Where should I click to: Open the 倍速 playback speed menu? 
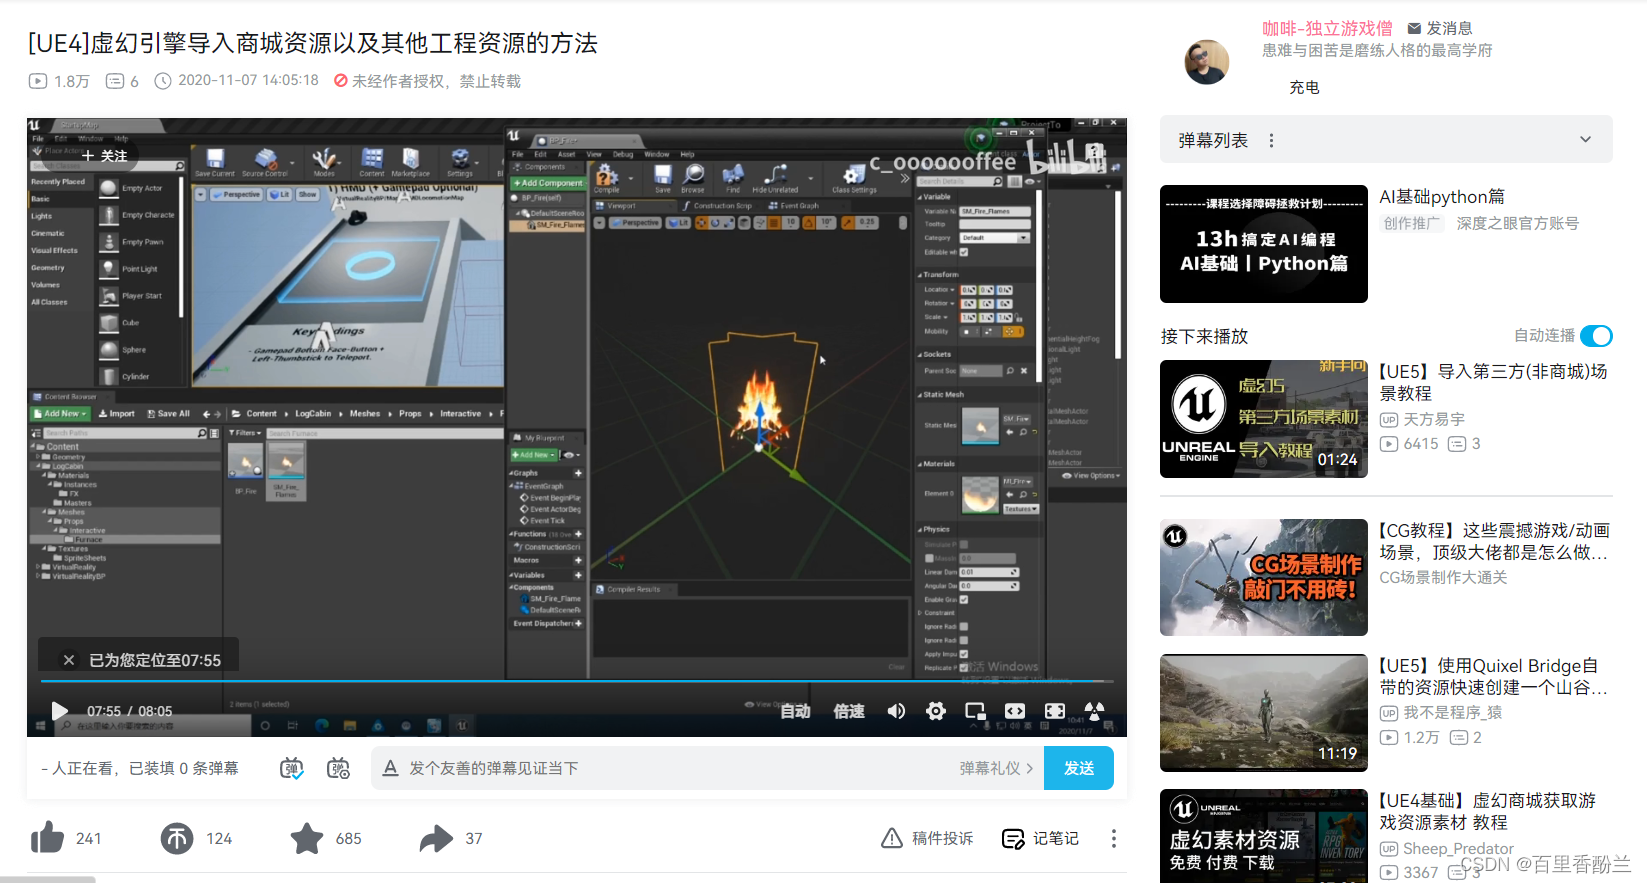pyautogui.click(x=849, y=711)
